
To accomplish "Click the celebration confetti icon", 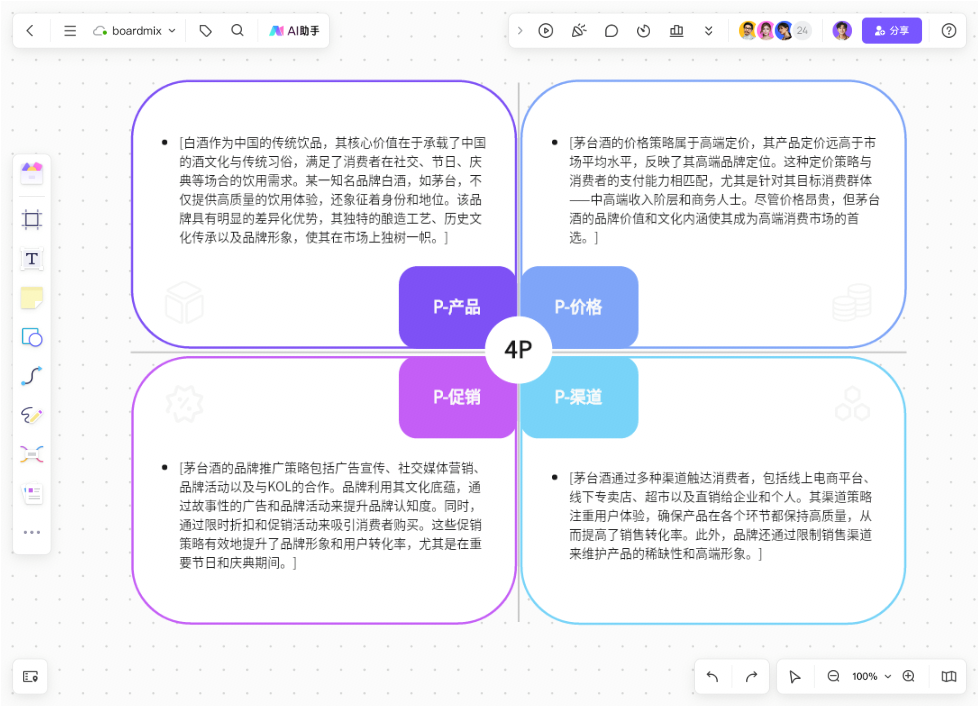I will 579,31.
